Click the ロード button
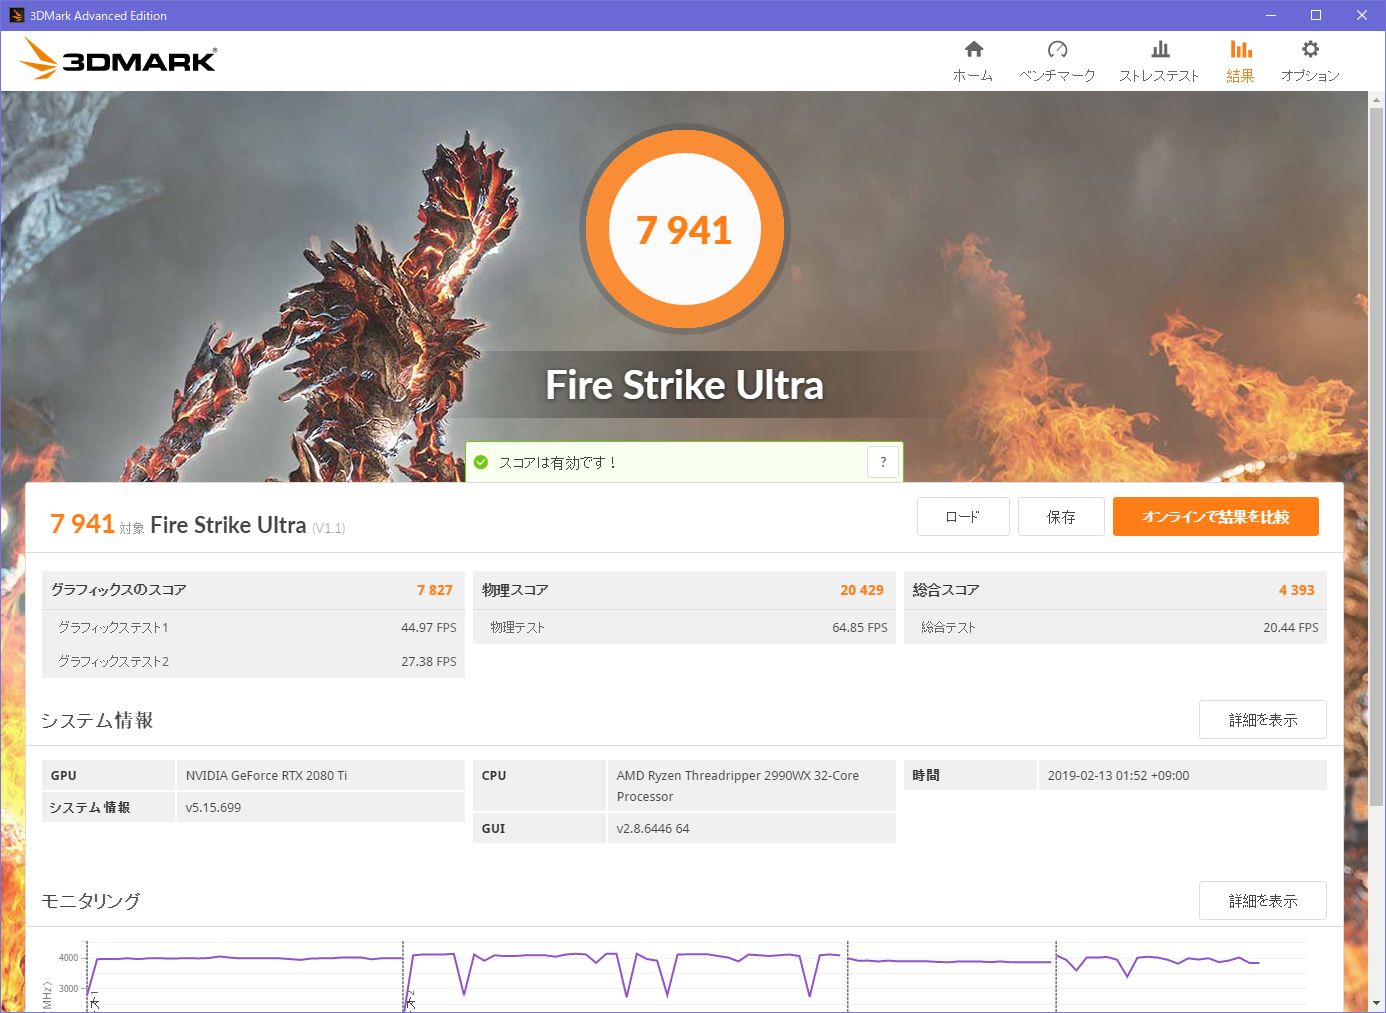Image resolution: width=1386 pixels, height=1013 pixels. [962, 517]
